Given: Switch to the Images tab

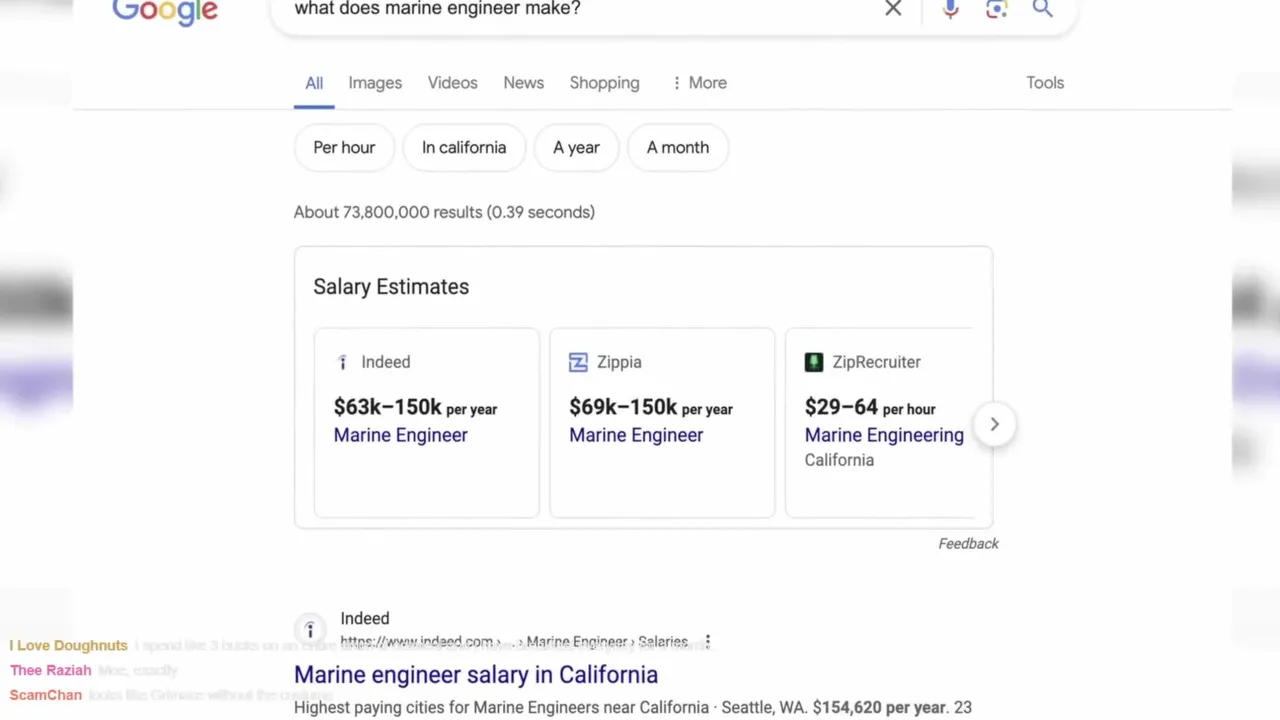Looking at the screenshot, I should tap(375, 83).
